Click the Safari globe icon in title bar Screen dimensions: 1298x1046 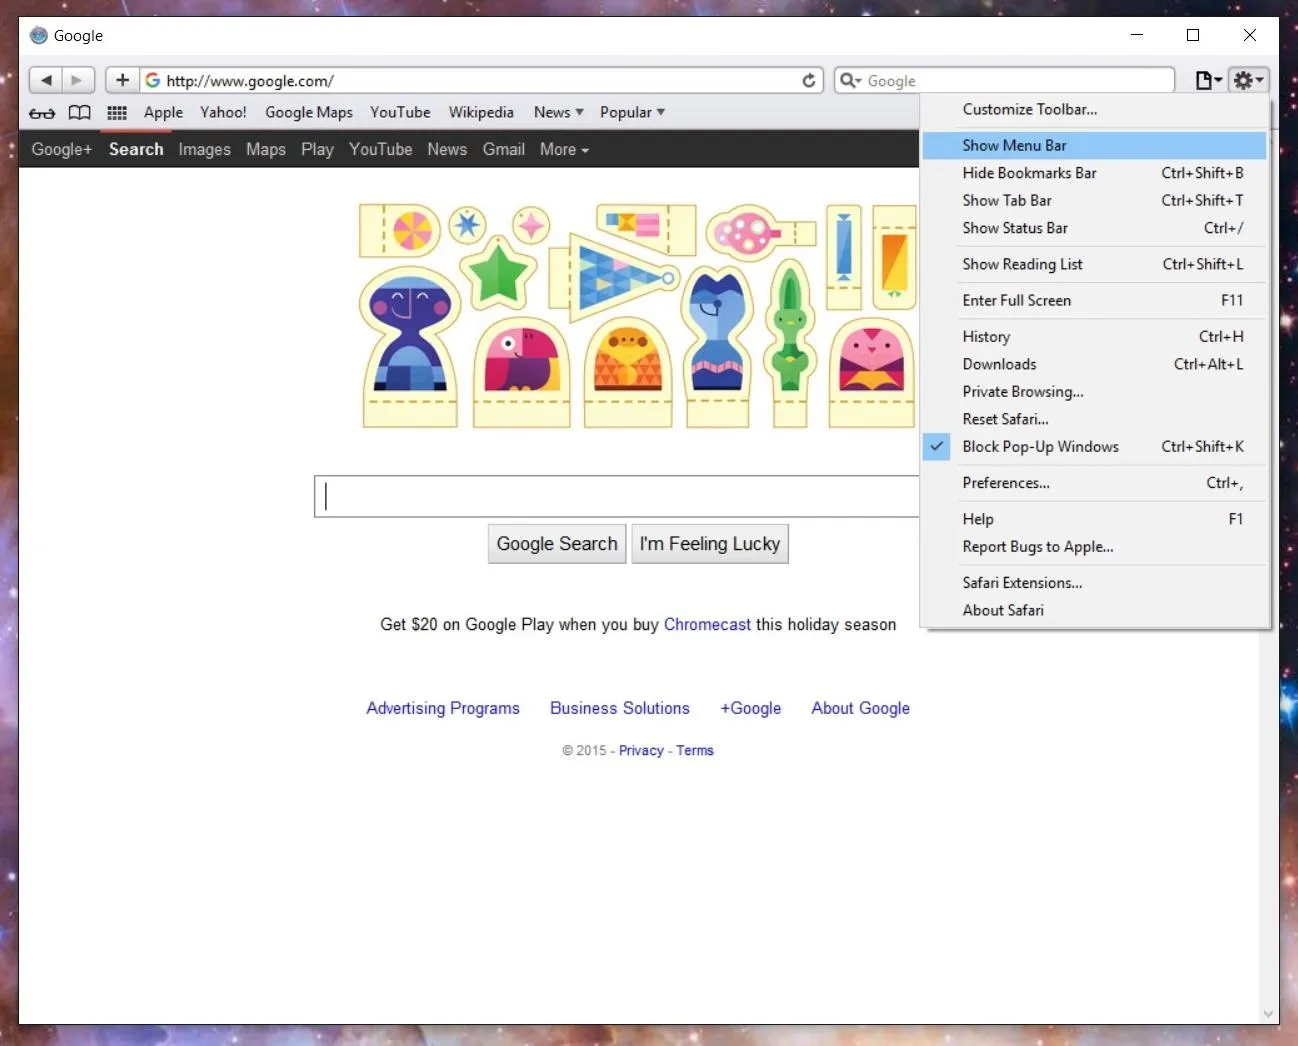click(x=39, y=35)
